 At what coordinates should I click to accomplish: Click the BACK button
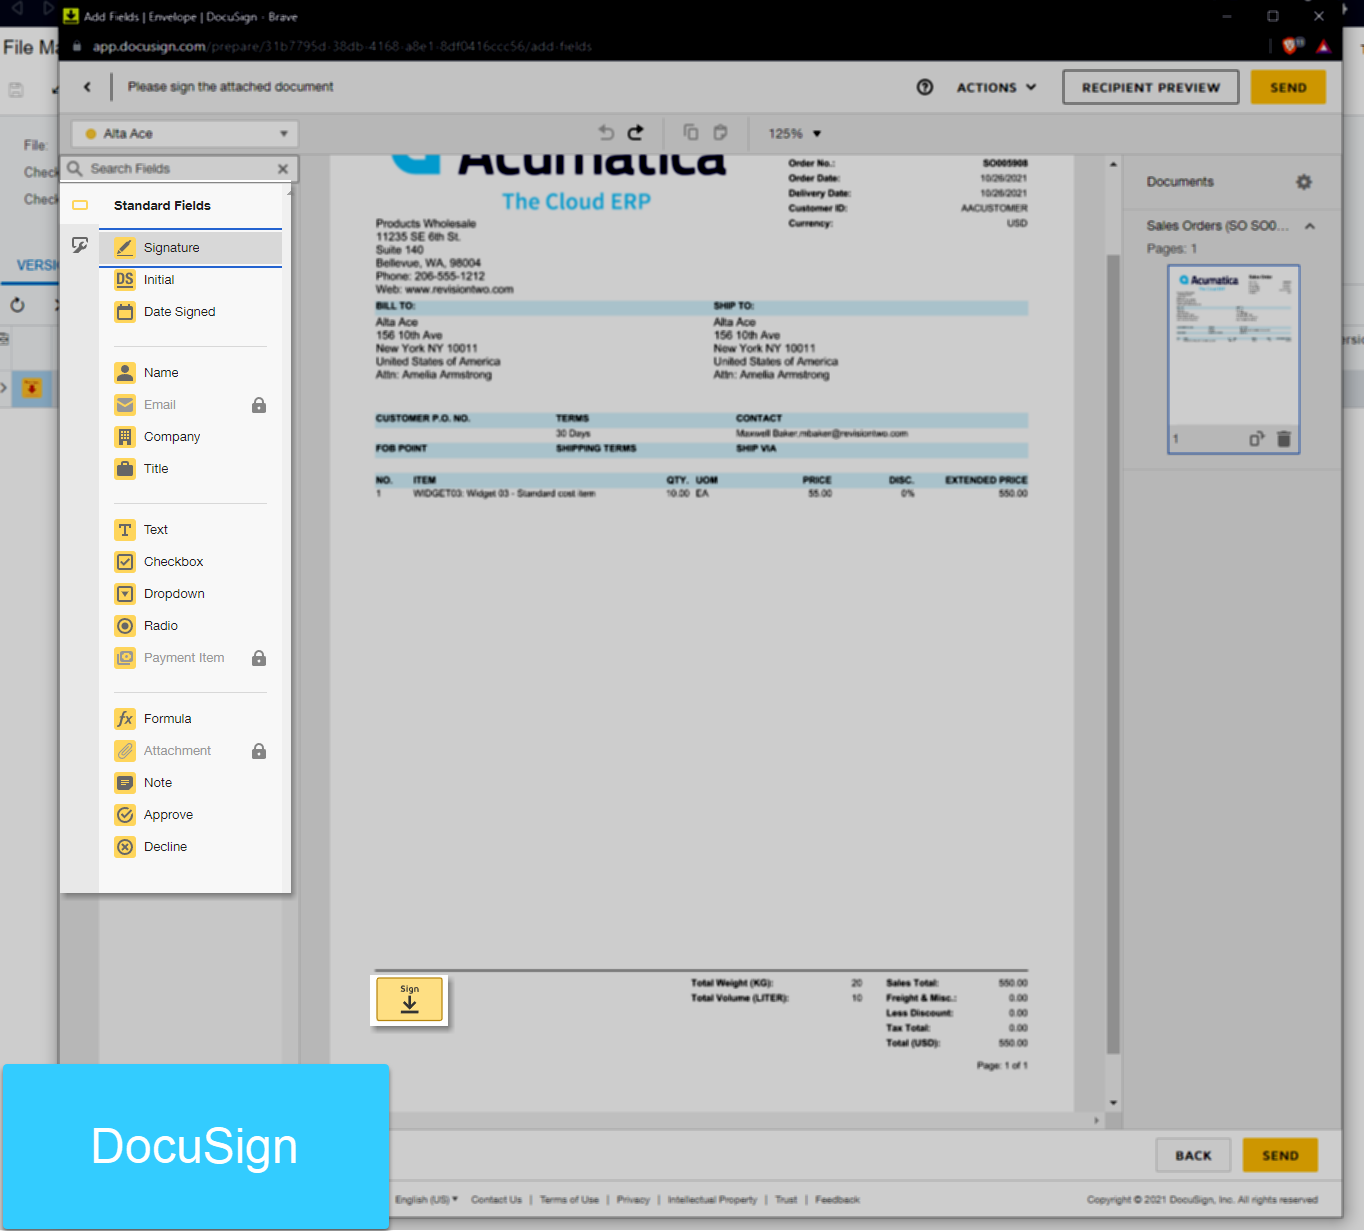coord(1193,1155)
